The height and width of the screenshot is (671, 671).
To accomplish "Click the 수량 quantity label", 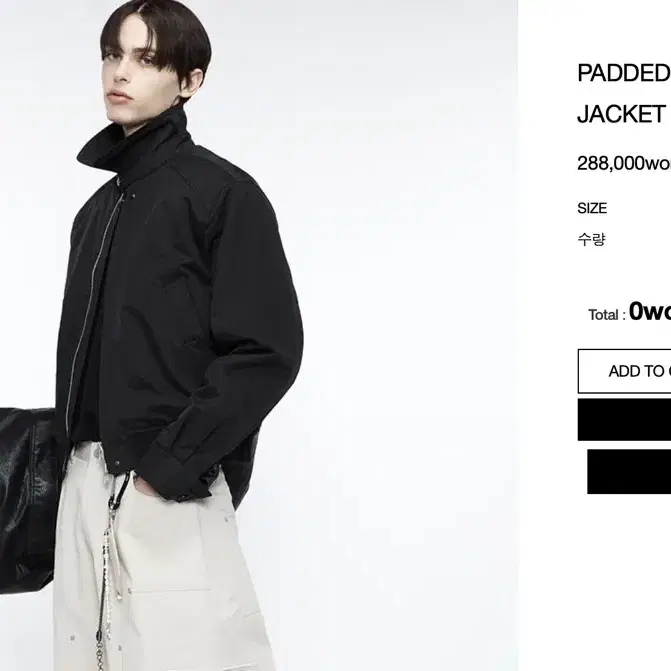I will (x=591, y=239).
